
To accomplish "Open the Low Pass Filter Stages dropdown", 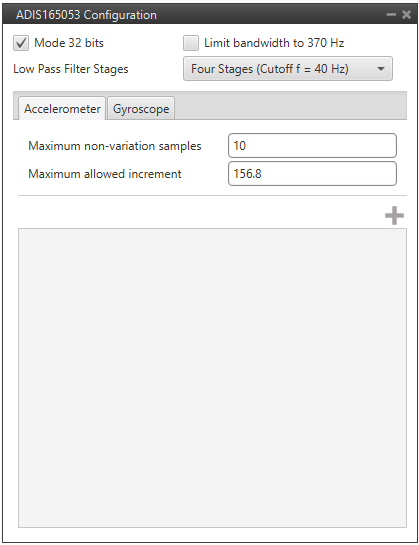I will (x=288, y=69).
